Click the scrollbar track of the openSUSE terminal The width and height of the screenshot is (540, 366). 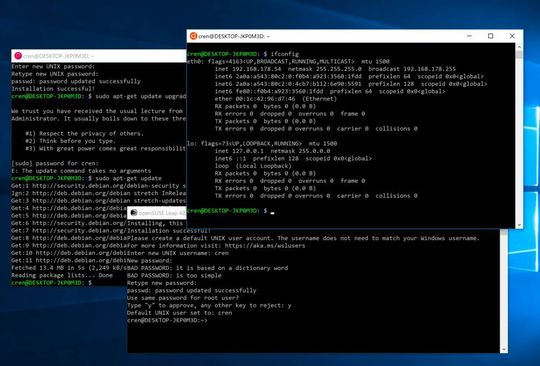504,287
